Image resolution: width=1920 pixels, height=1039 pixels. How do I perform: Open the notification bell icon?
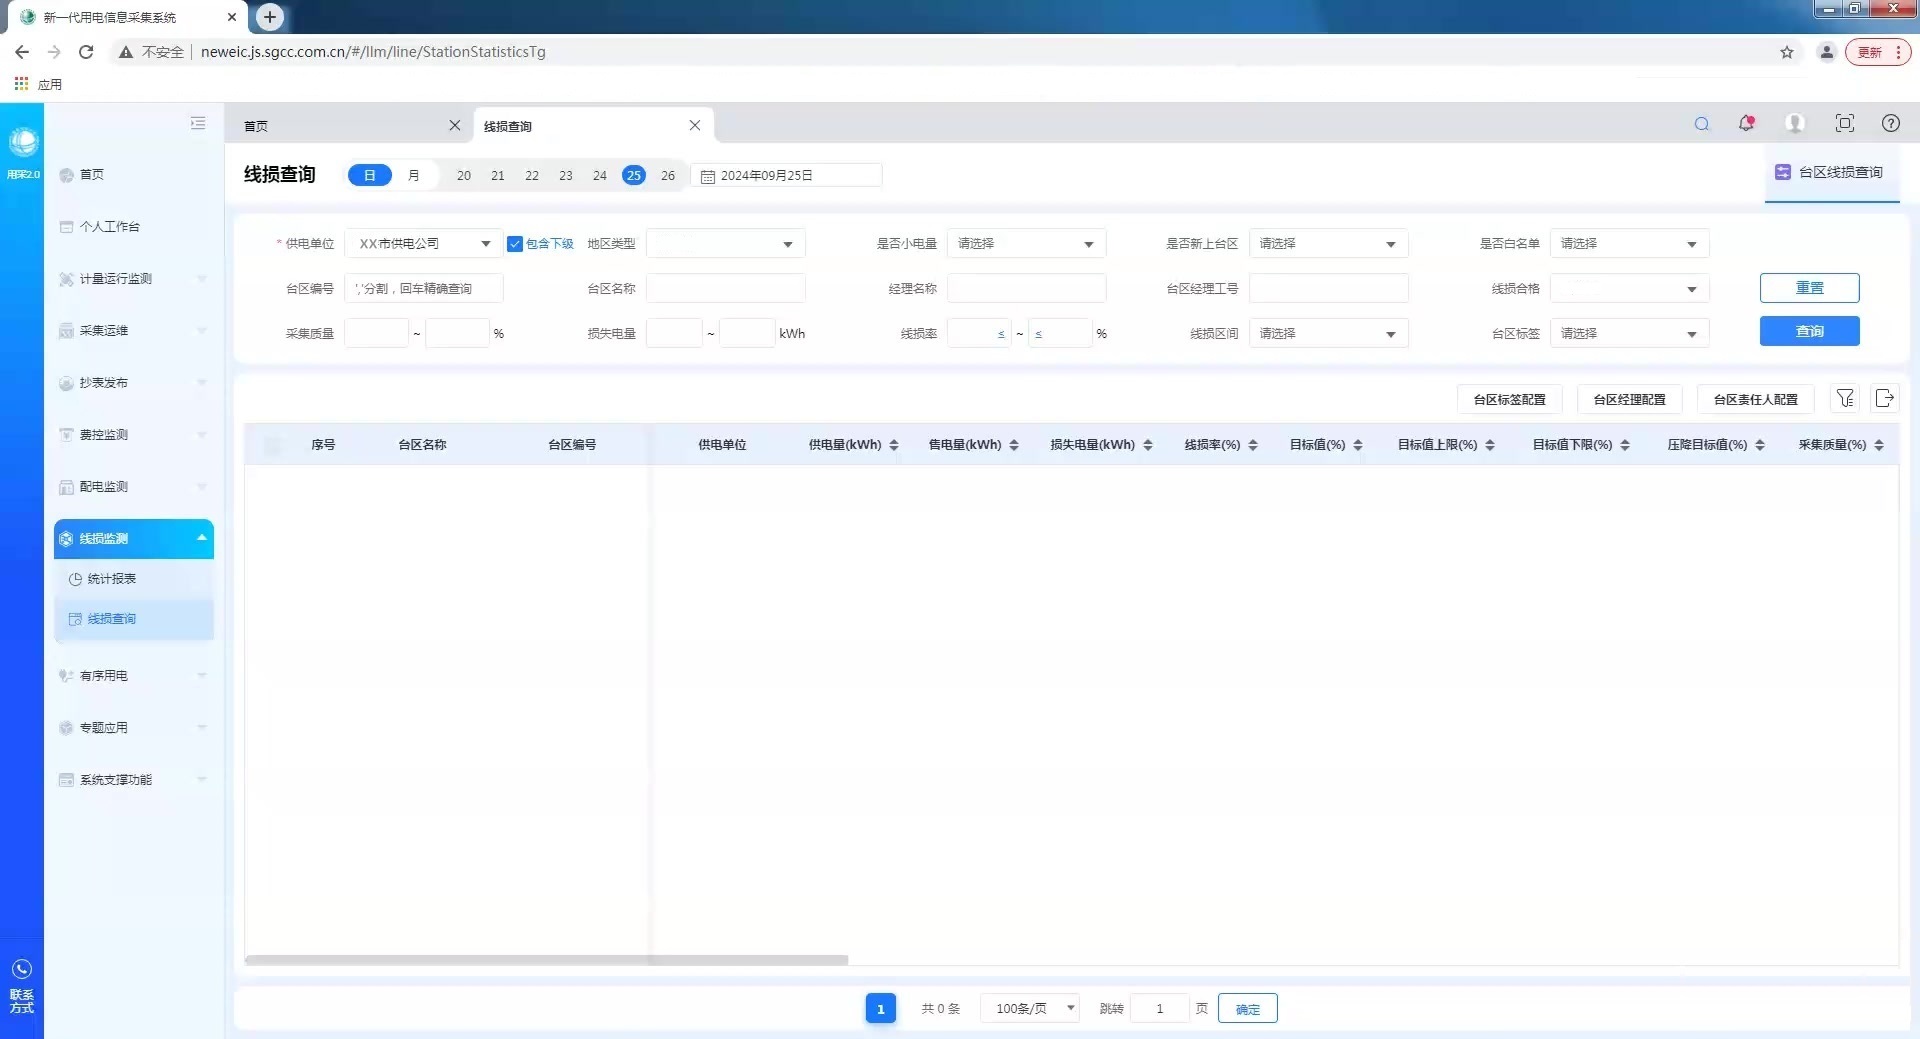[1746, 123]
